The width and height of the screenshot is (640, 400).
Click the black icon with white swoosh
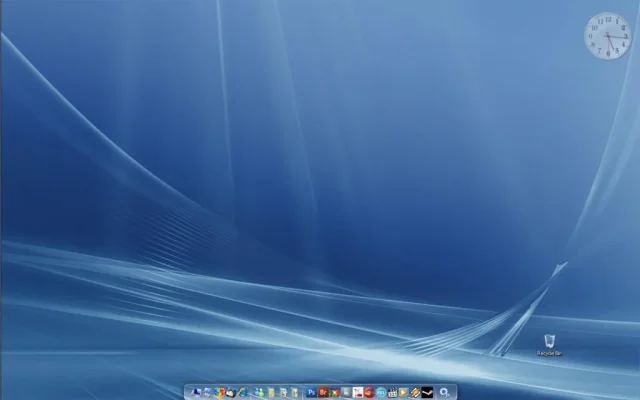pos(427,392)
